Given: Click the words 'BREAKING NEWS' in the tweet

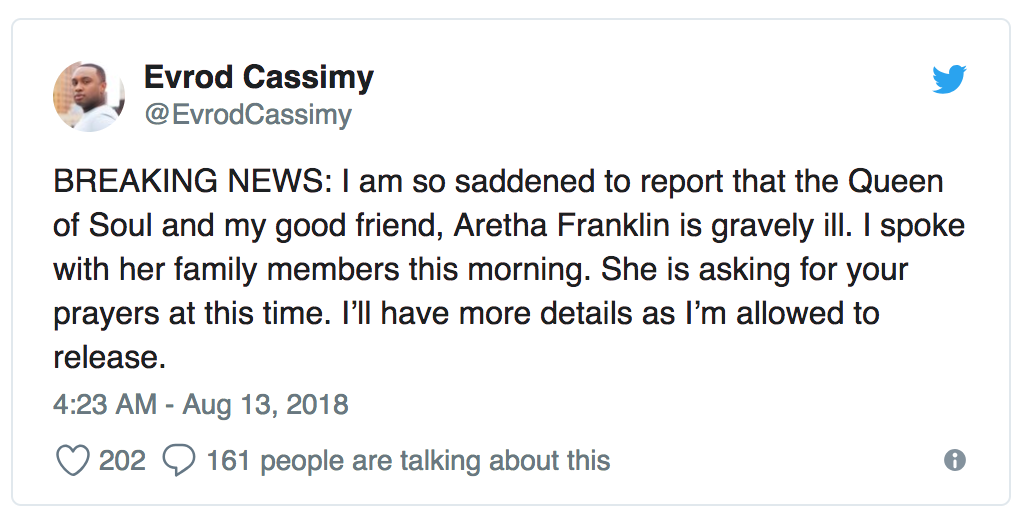Looking at the screenshot, I should point(160,182).
